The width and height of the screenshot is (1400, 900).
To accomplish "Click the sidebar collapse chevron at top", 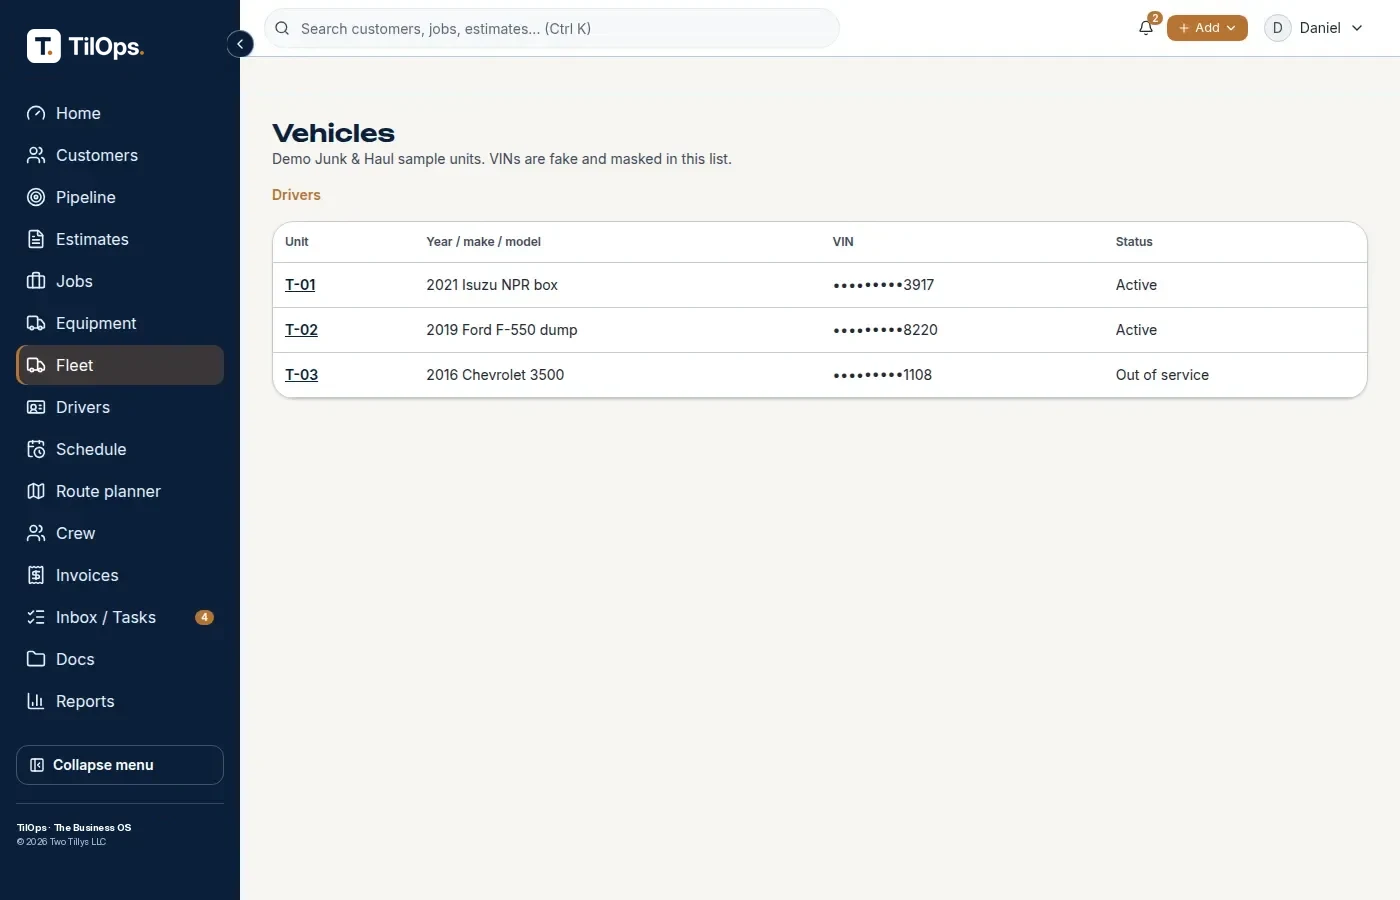I will 240,44.
